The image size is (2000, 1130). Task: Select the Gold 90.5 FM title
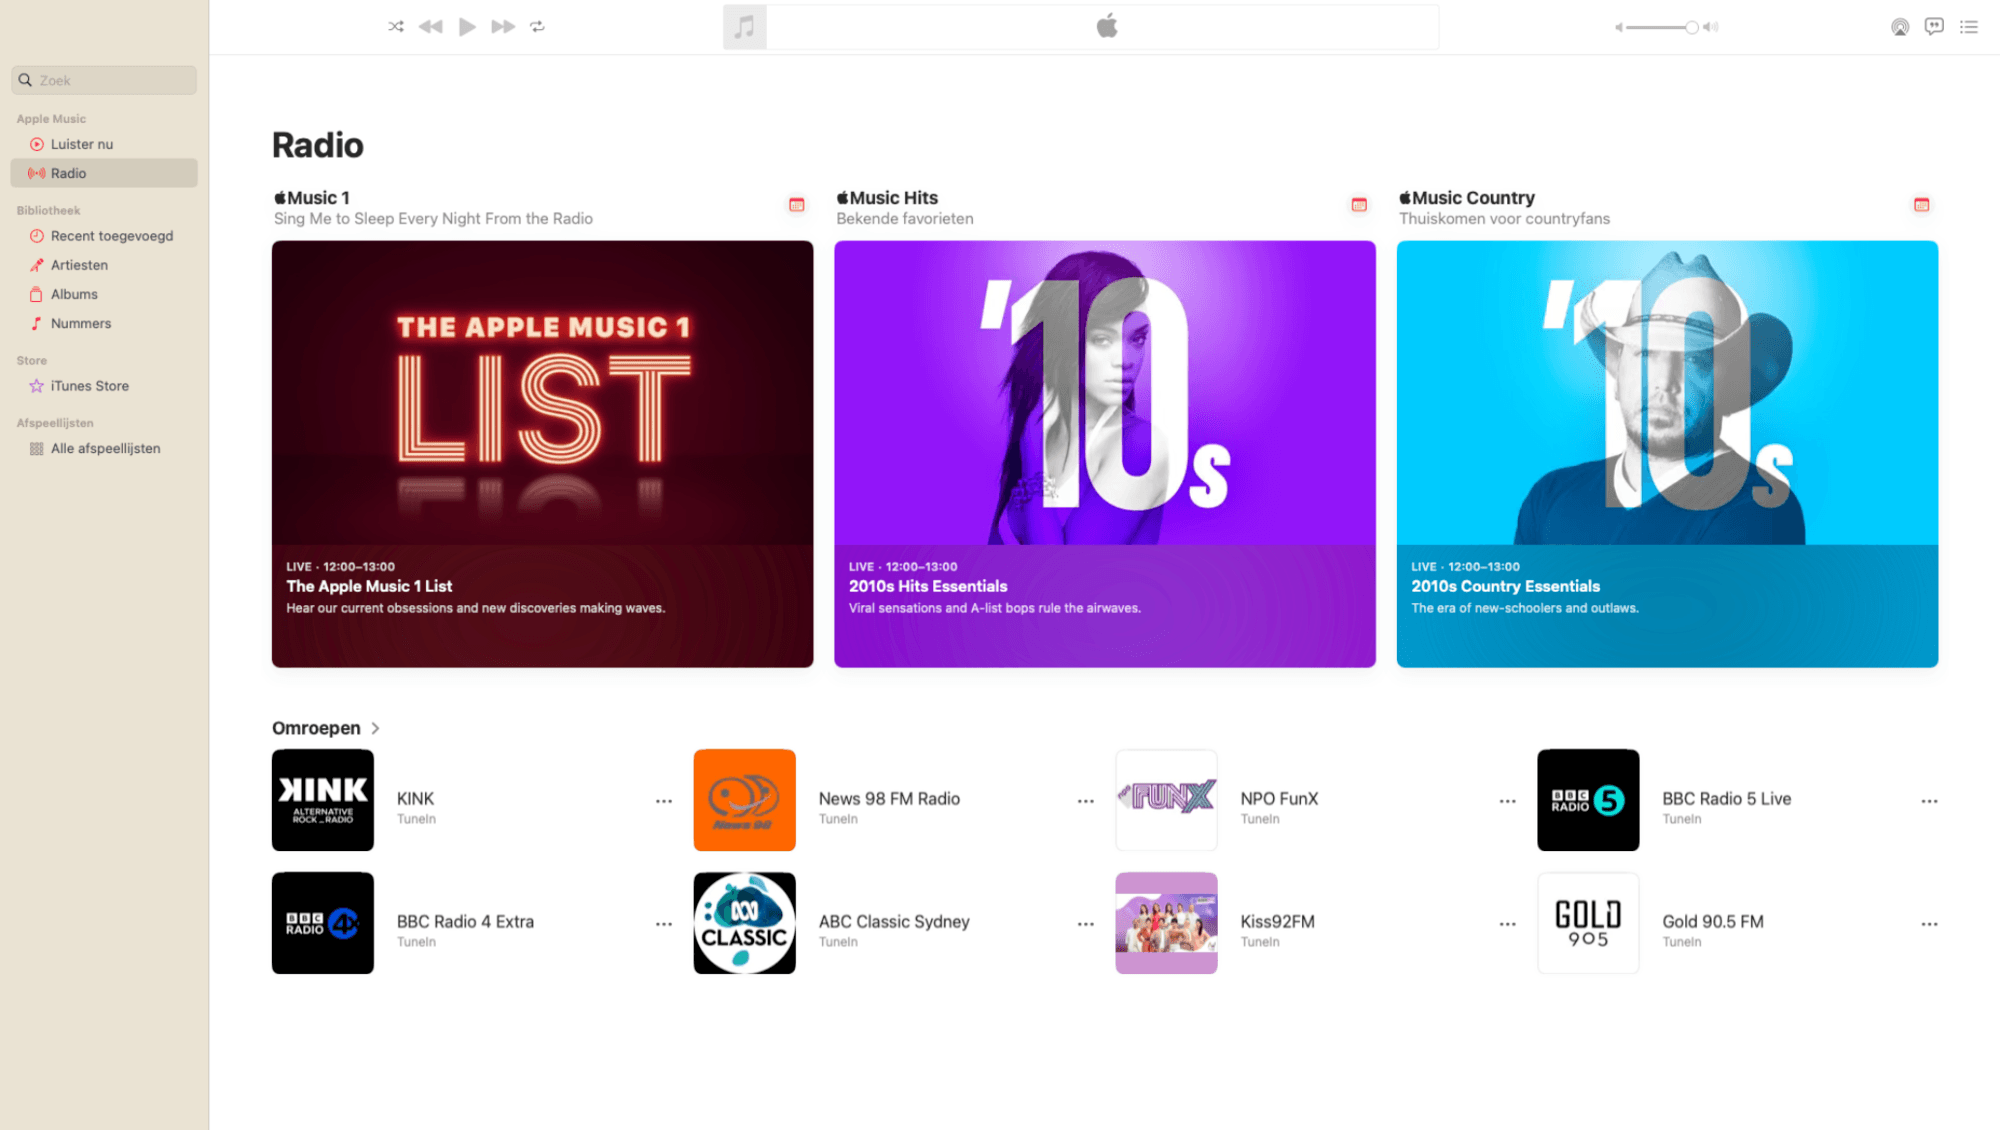pyautogui.click(x=1712, y=921)
